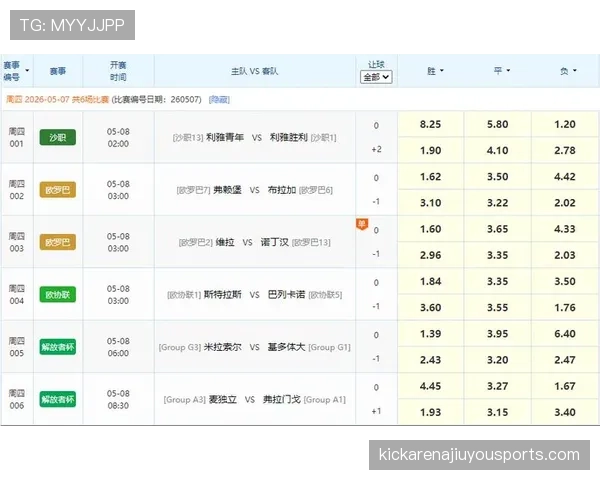Click the date row 周四 2026-05-07
Viewport: 600px width, 480px height.
click(x=300, y=100)
